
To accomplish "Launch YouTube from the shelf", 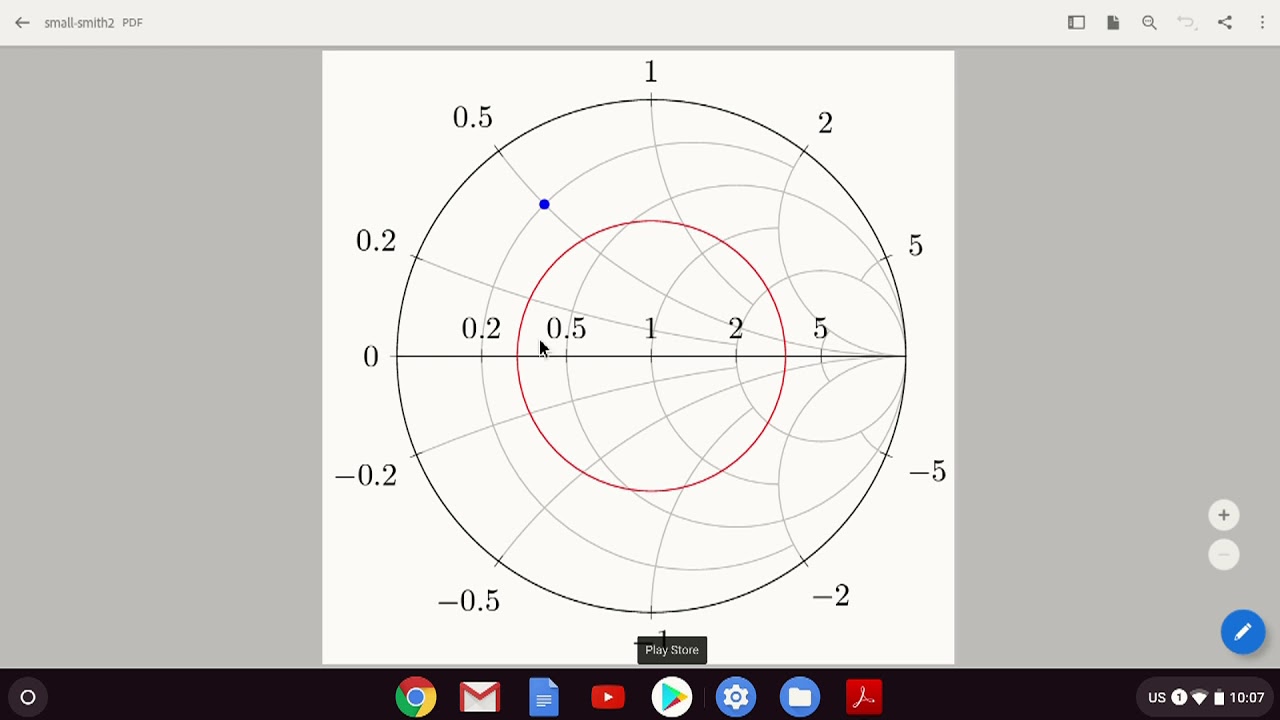I will pyautogui.click(x=608, y=697).
